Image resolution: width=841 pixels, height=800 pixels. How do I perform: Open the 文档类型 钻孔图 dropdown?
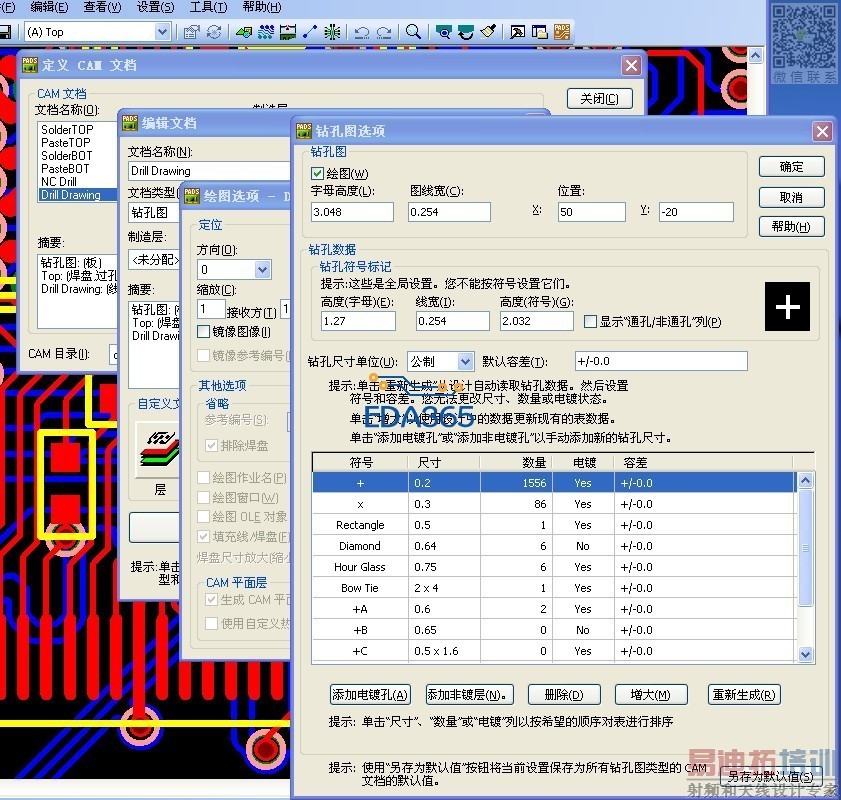click(154, 212)
